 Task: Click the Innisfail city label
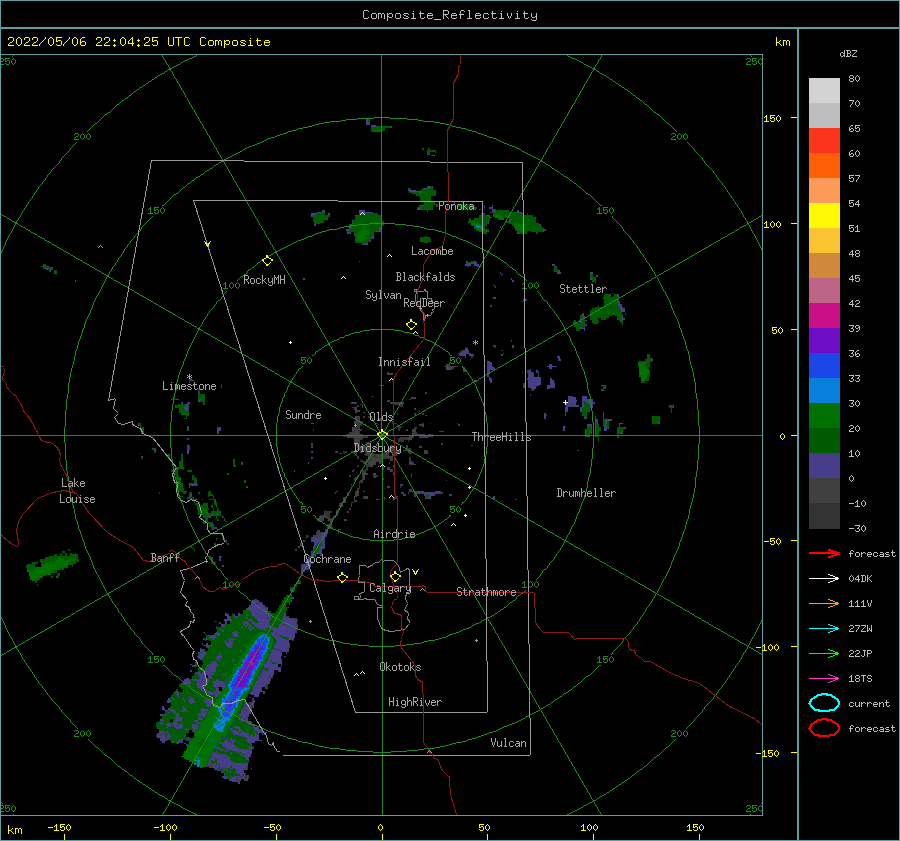tap(404, 362)
